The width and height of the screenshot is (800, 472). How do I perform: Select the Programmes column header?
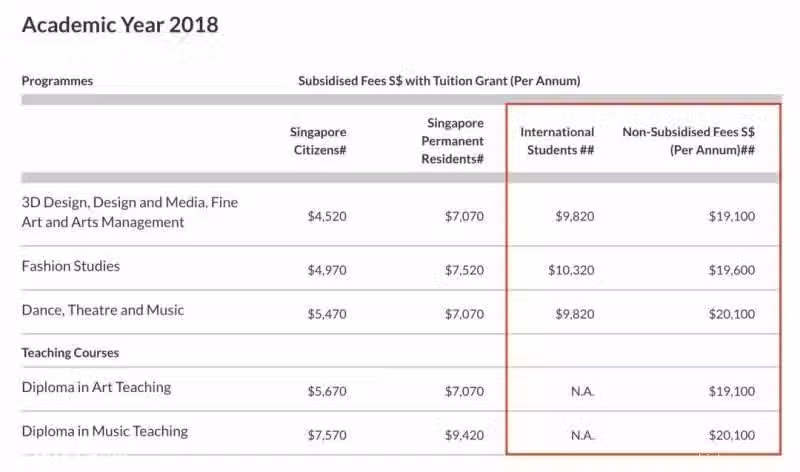57,81
